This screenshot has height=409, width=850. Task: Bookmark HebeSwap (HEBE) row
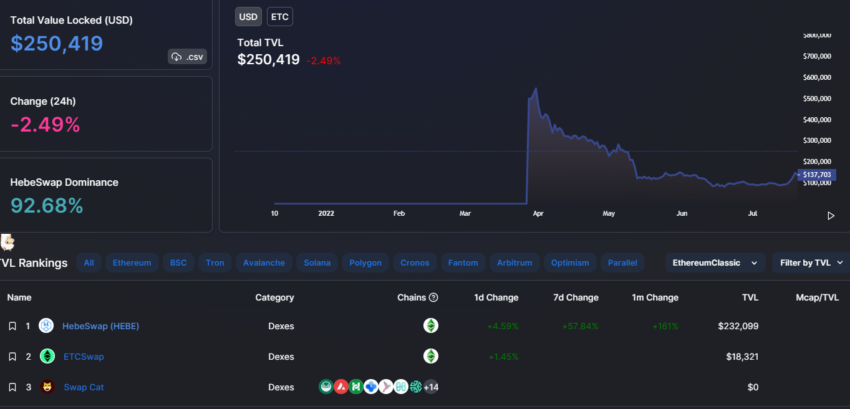(x=12, y=326)
